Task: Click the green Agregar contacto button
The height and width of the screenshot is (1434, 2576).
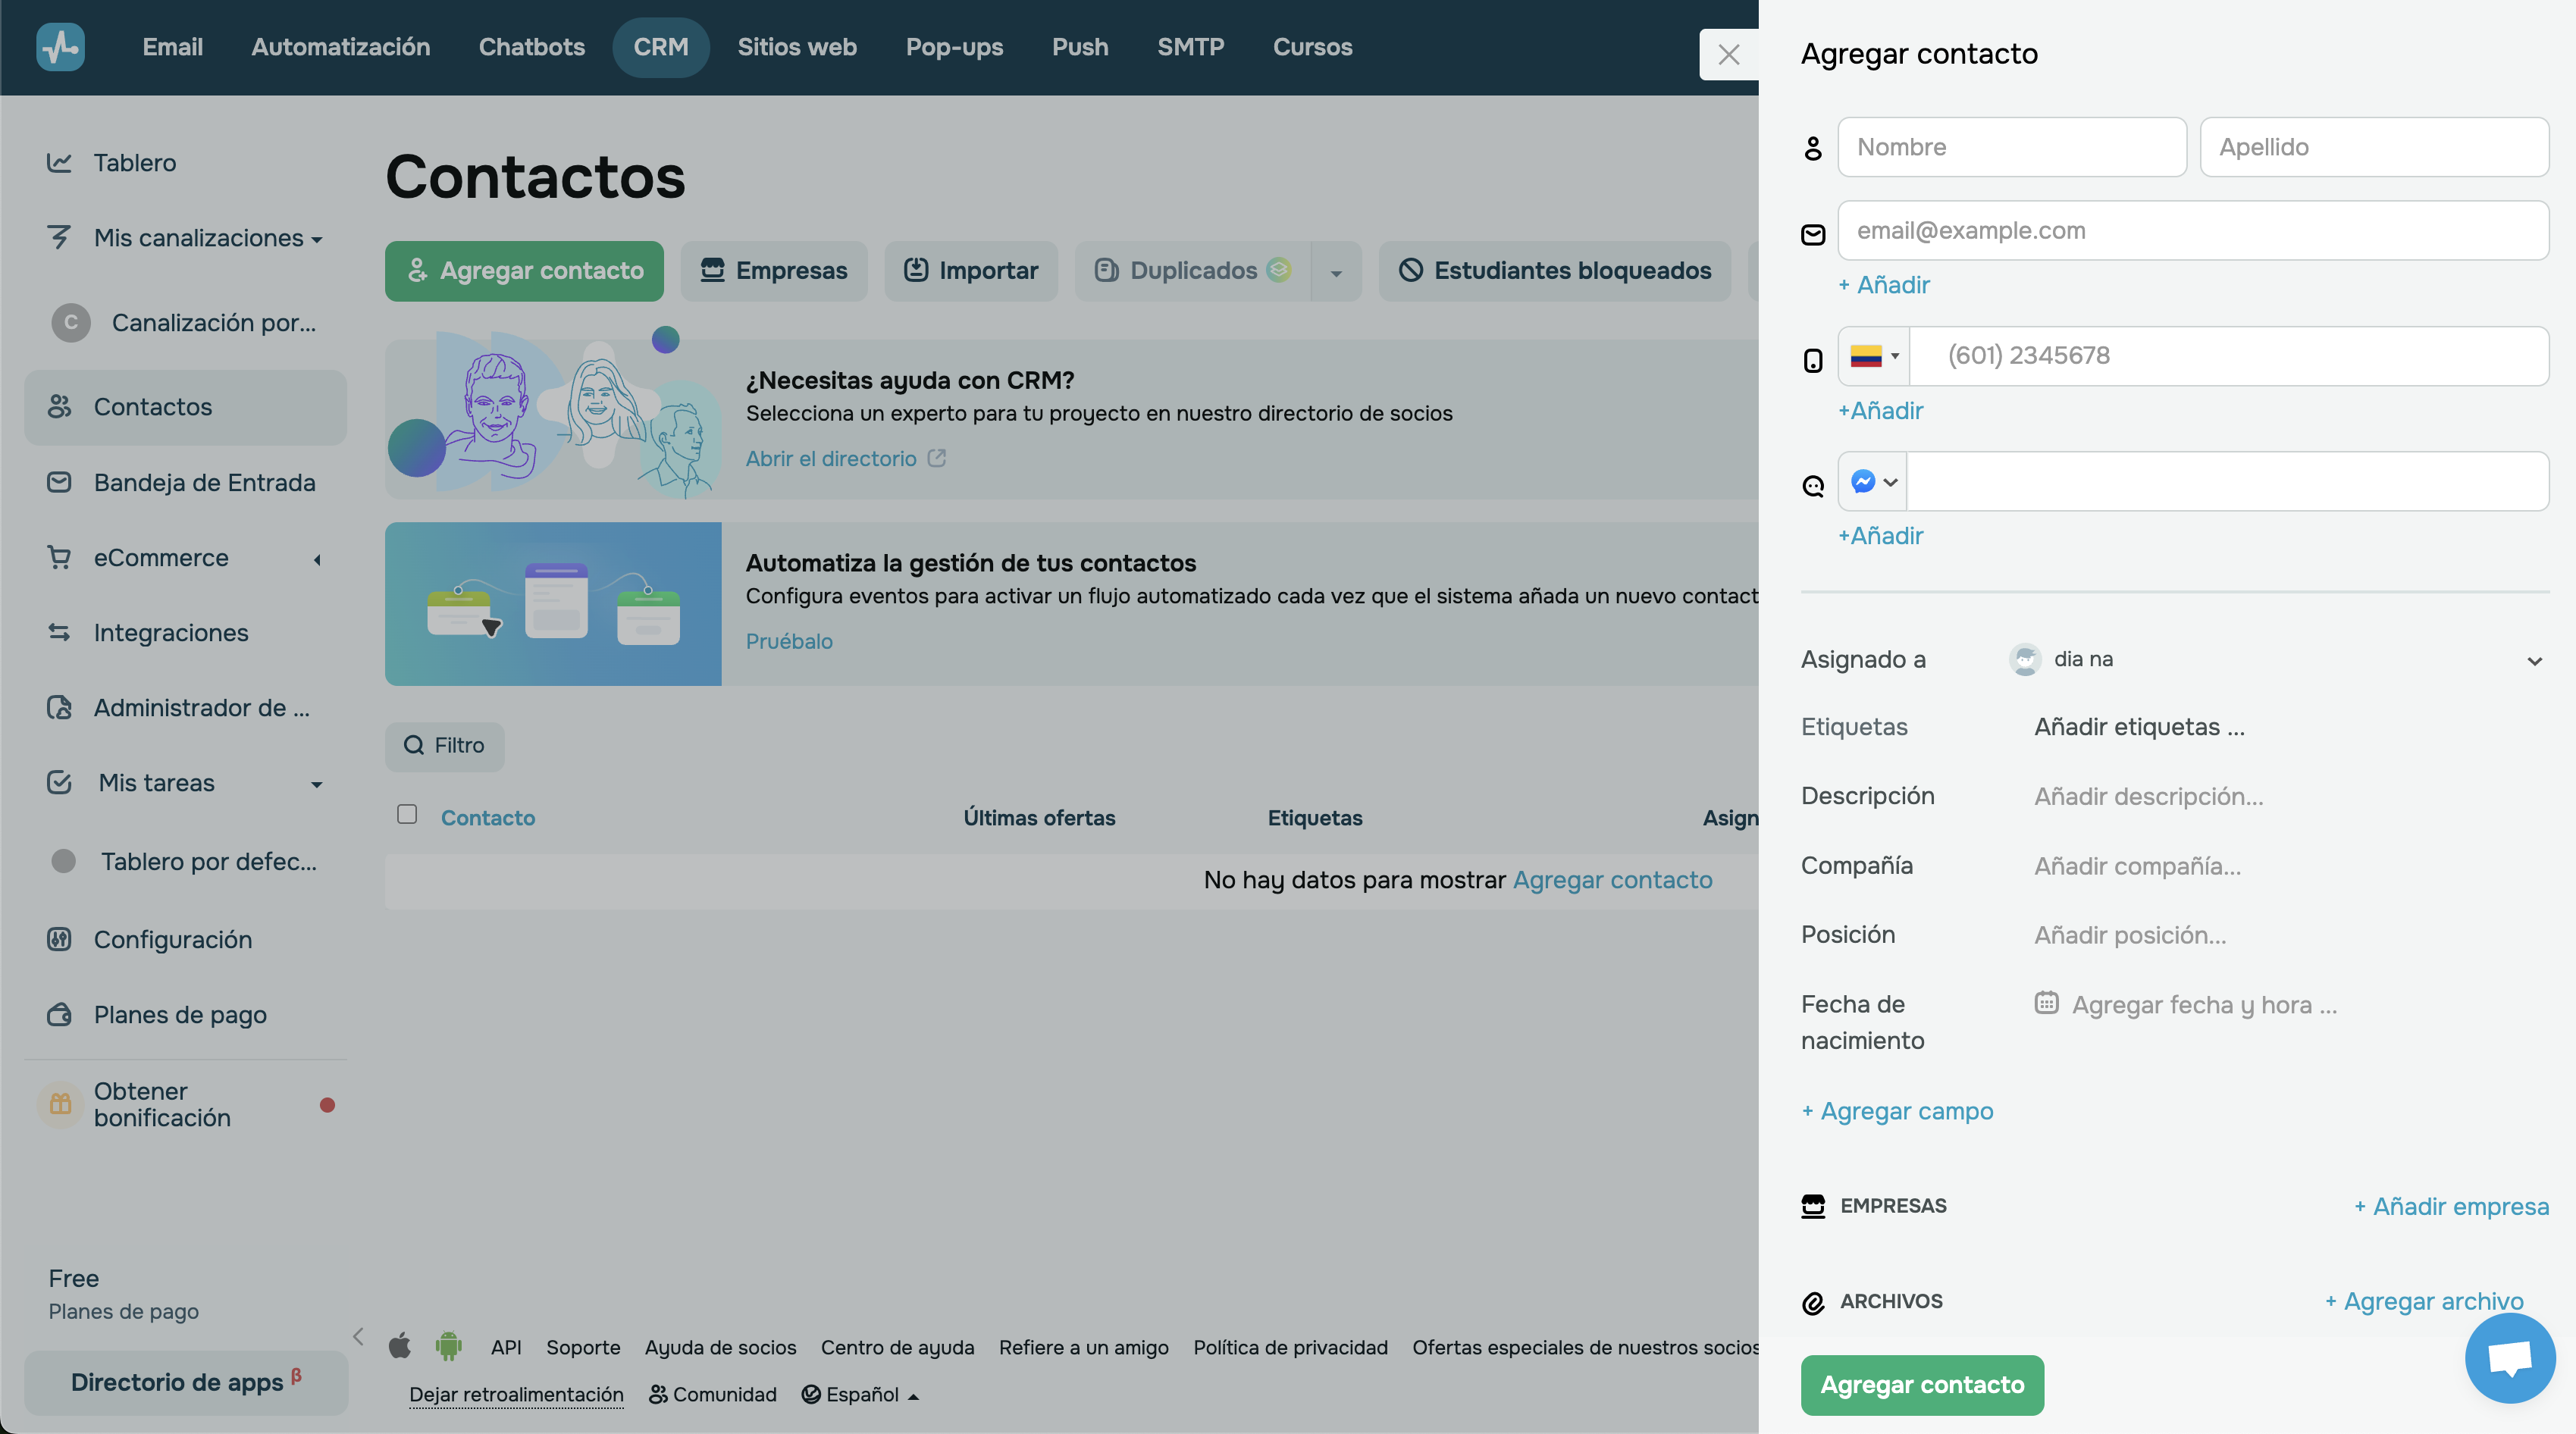Action: click(x=1921, y=1385)
